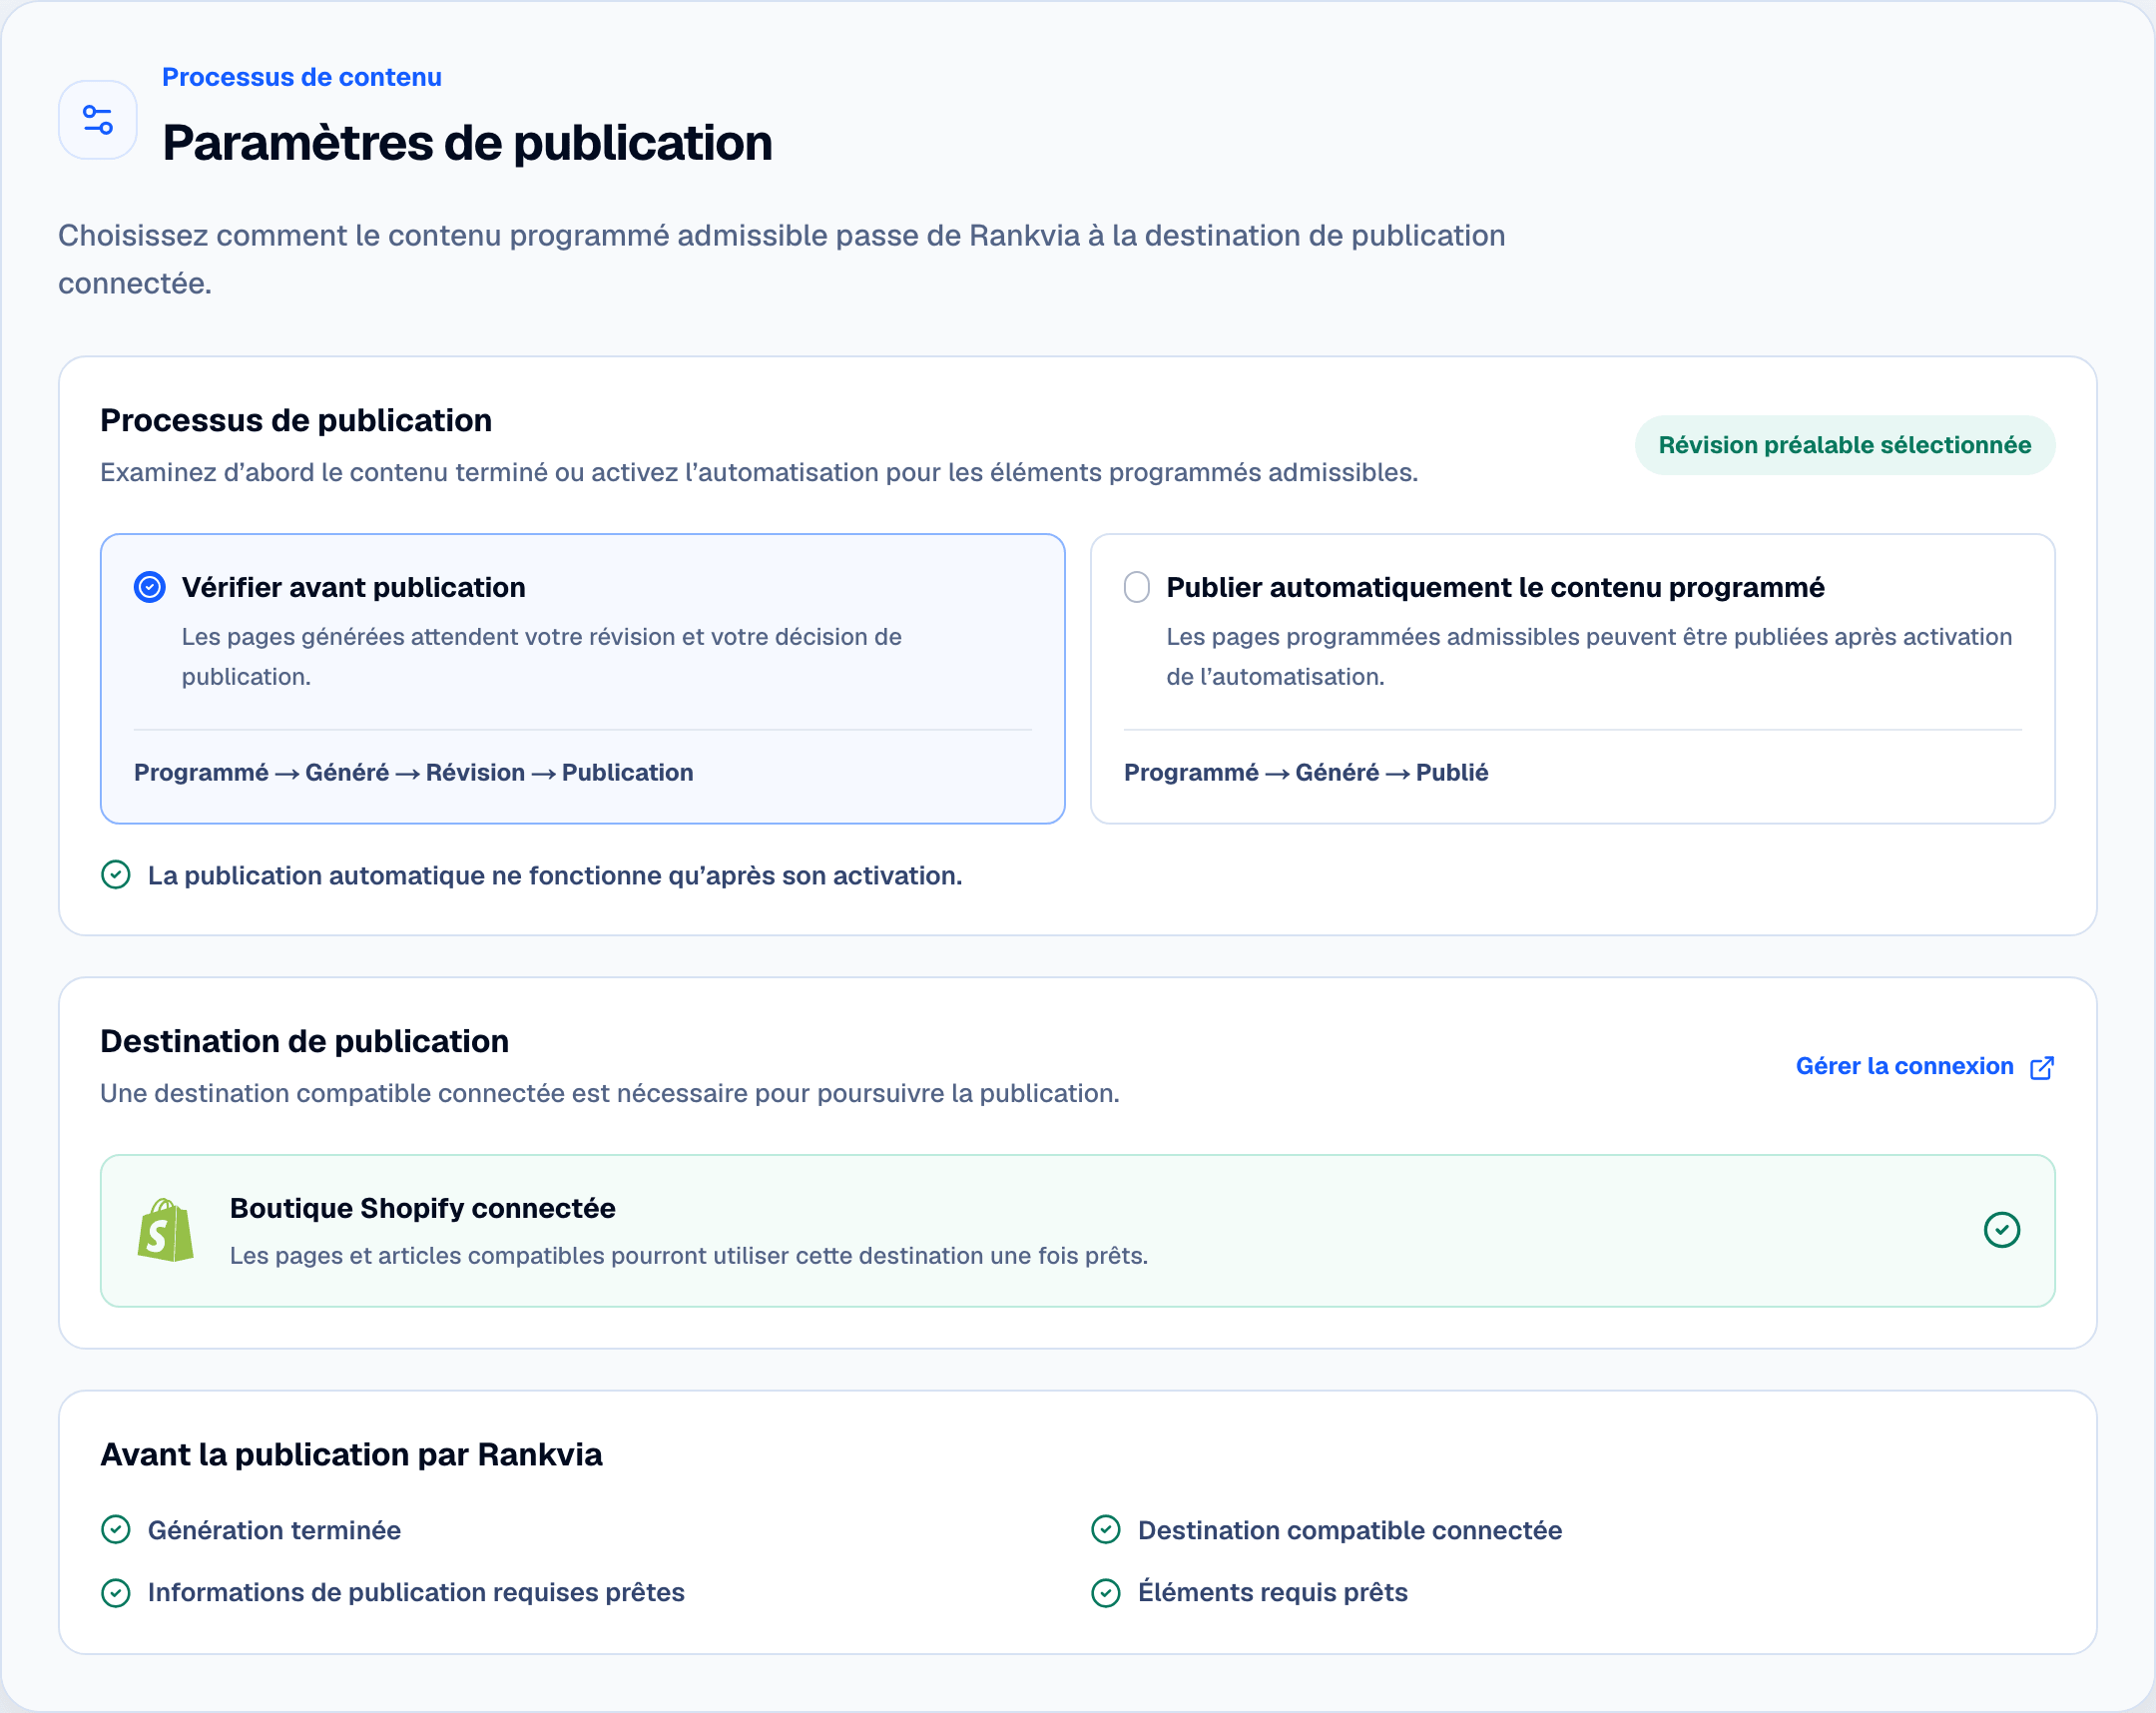The width and height of the screenshot is (2156, 1713).
Task: Click the Shopify bag logo icon
Action: [x=166, y=1230]
